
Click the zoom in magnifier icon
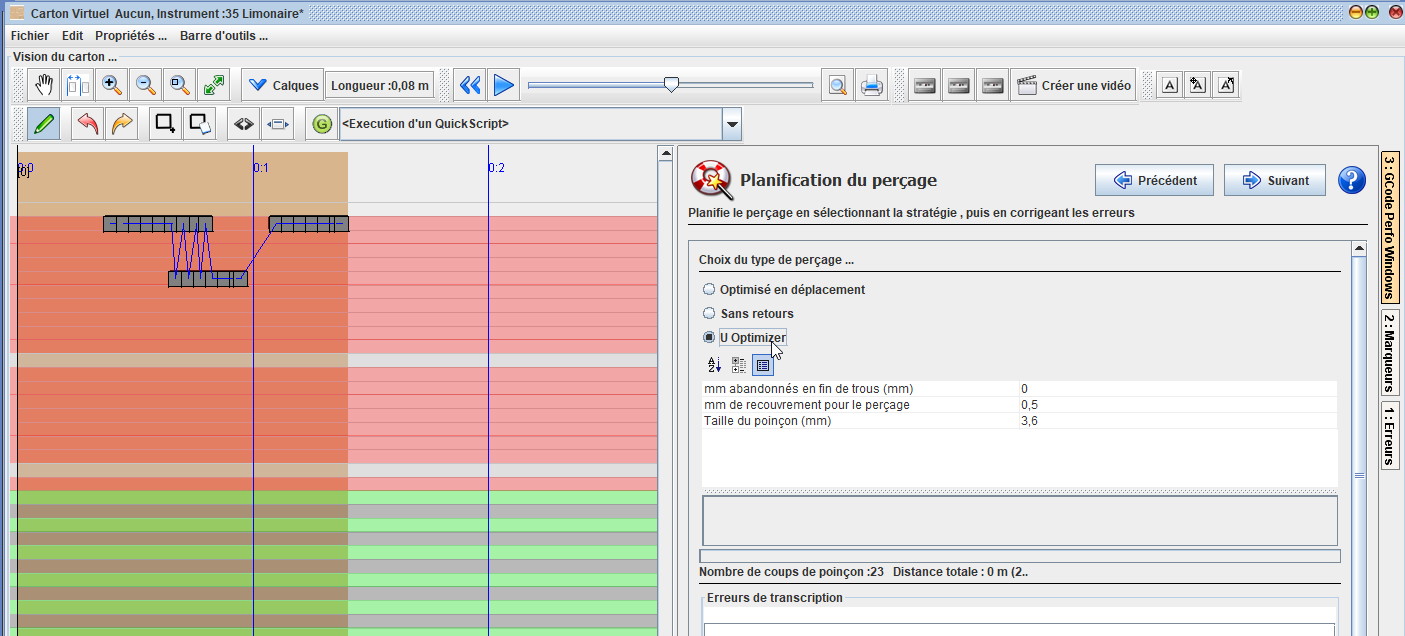(x=112, y=85)
